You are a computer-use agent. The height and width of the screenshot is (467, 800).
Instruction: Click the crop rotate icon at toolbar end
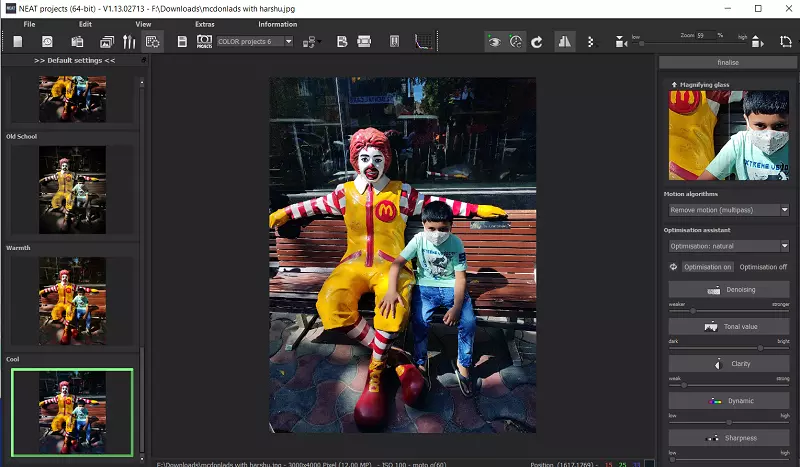(x=785, y=42)
